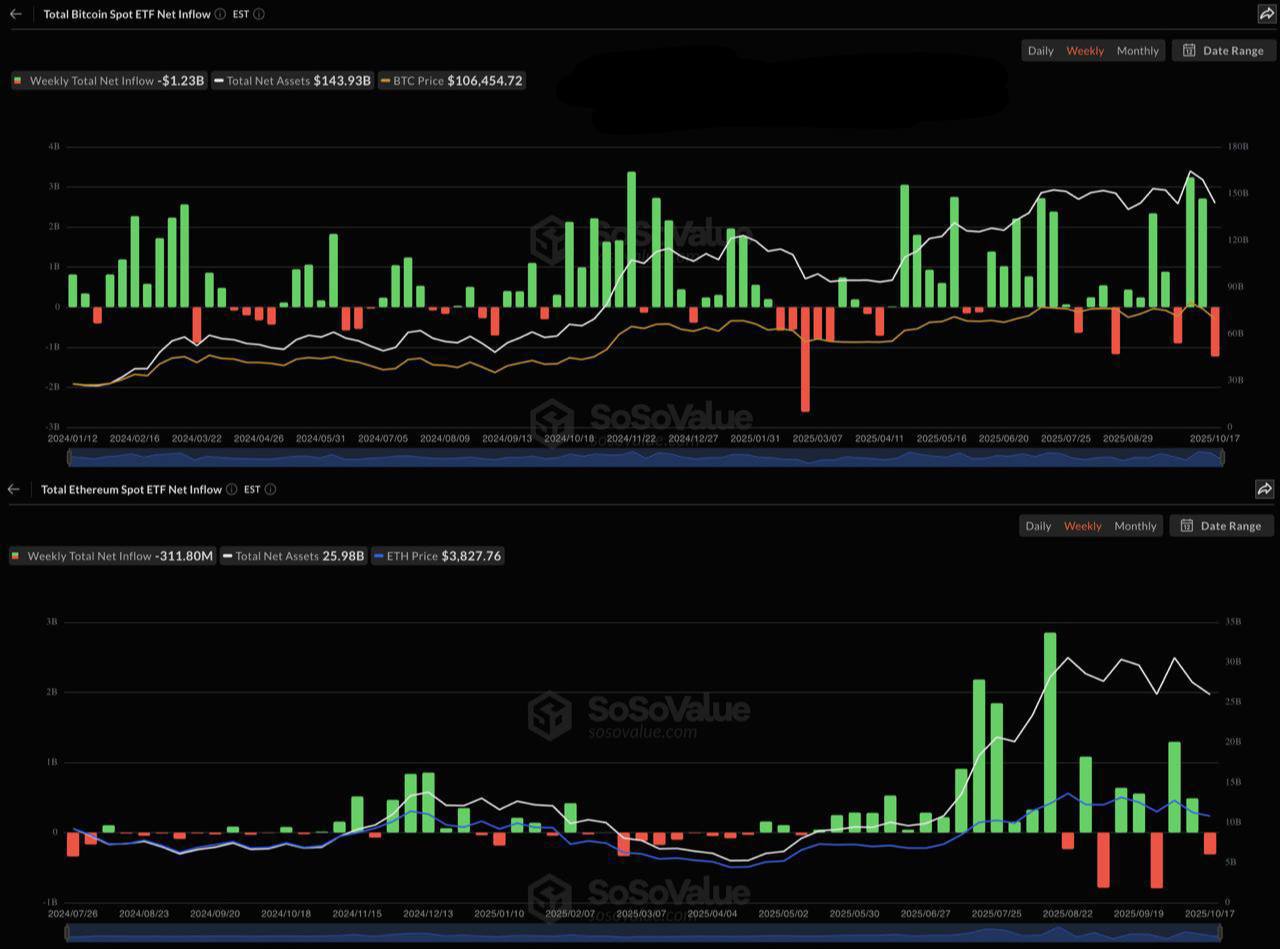Click share icon on Ethereum ETF chart

1264,489
